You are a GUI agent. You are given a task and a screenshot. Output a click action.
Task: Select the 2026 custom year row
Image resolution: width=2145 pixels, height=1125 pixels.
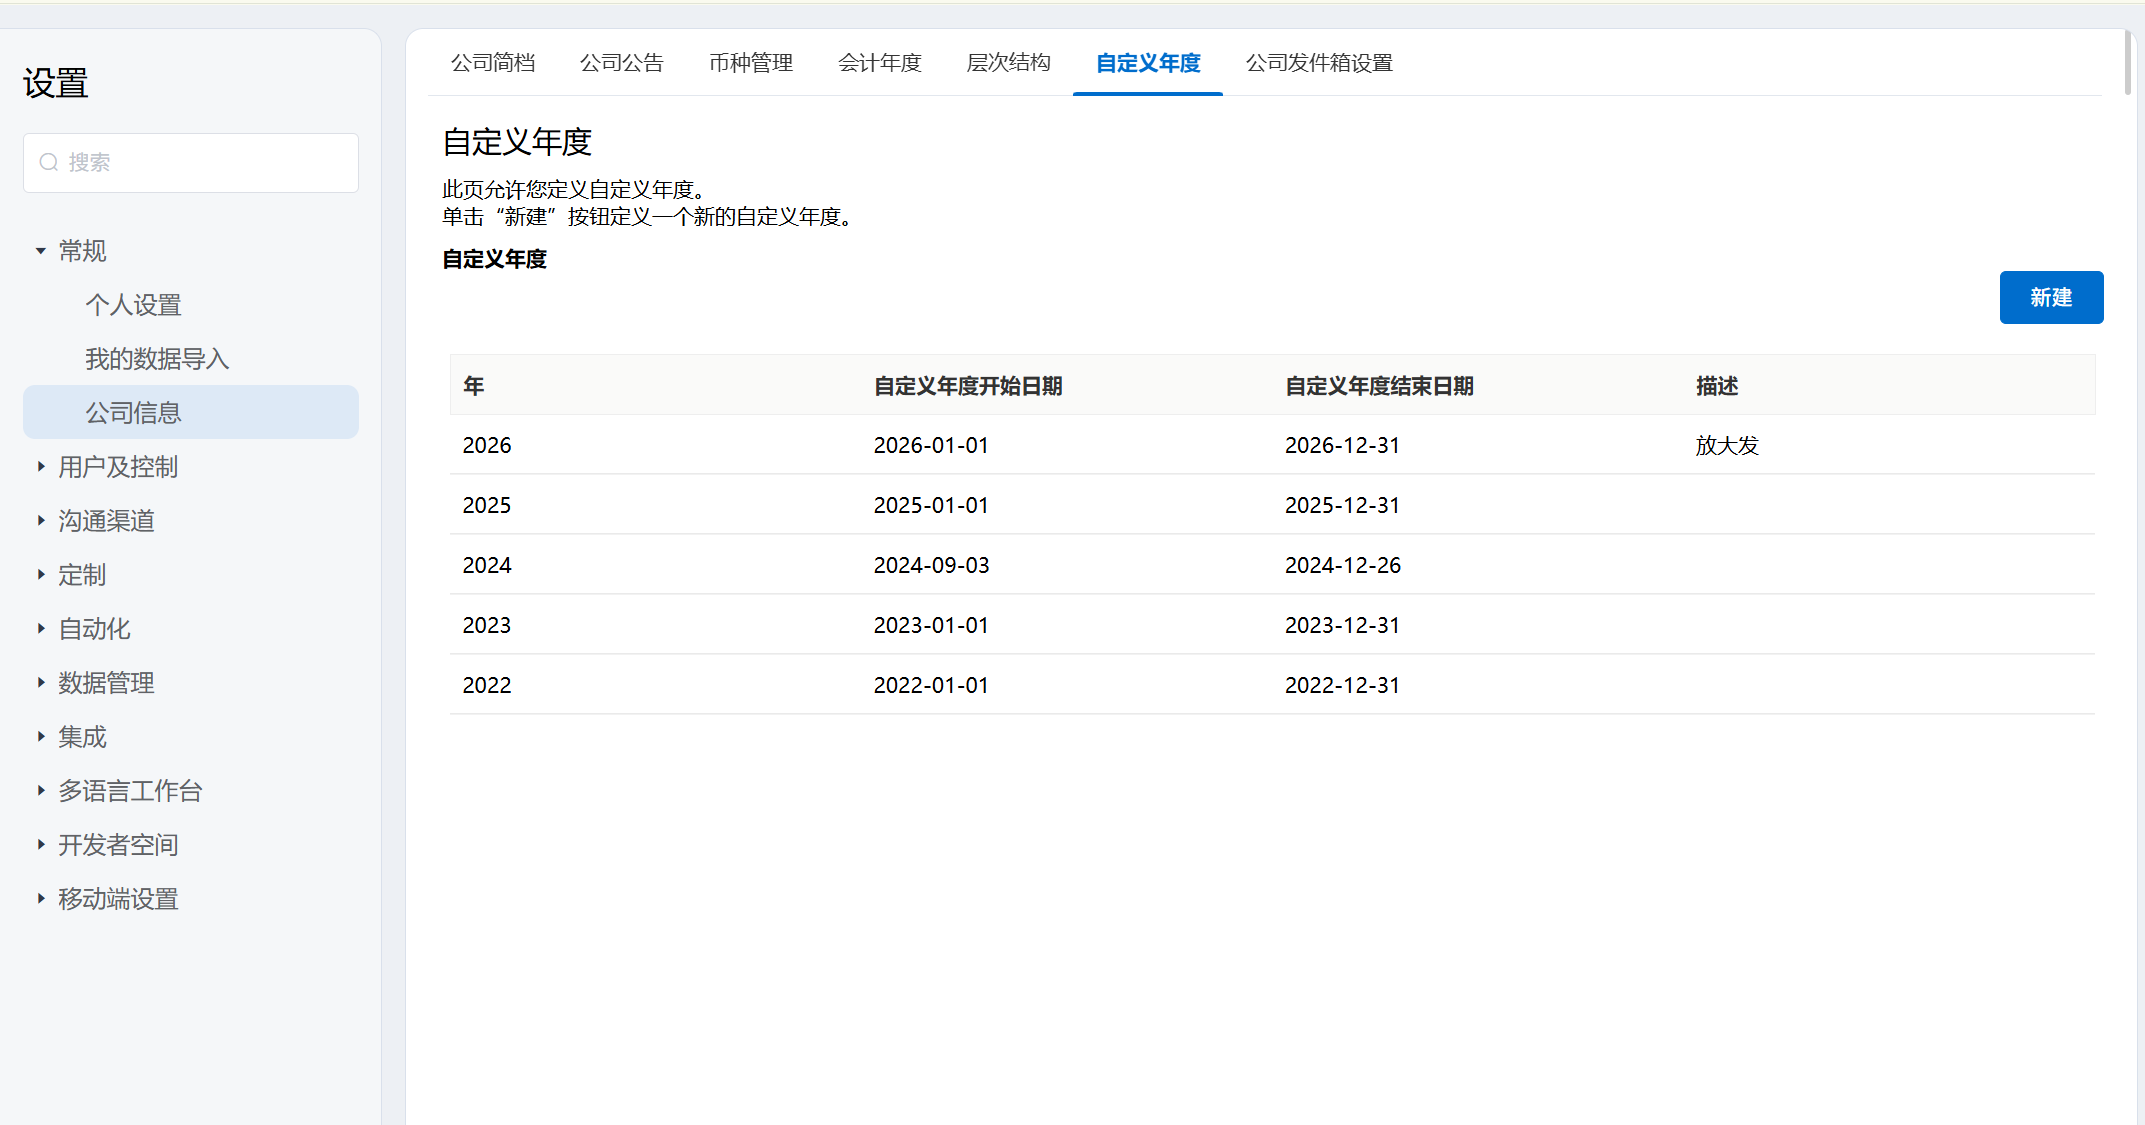[487, 445]
